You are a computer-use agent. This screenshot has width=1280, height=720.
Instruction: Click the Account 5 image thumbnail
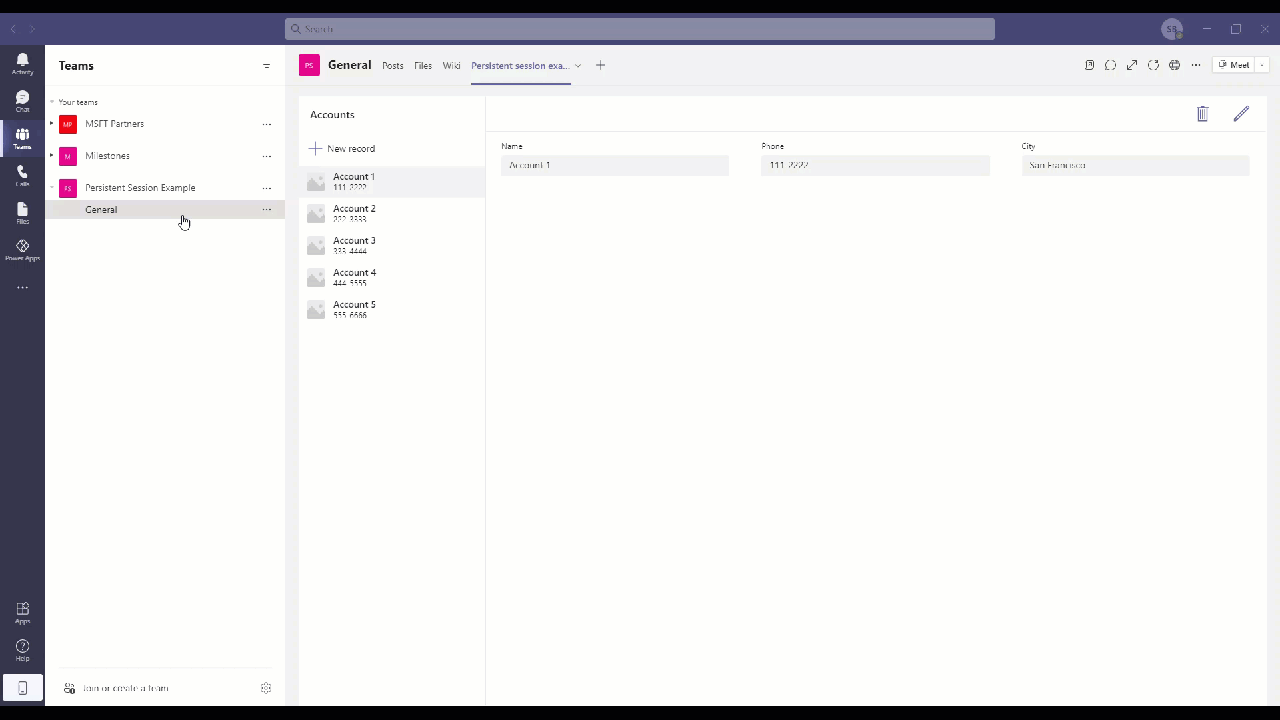pyautogui.click(x=316, y=310)
